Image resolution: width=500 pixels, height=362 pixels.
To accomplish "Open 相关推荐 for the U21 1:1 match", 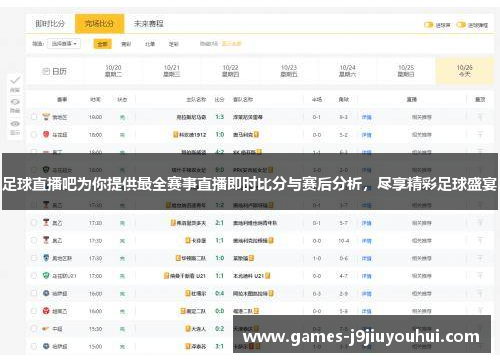I will tap(421, 276).
